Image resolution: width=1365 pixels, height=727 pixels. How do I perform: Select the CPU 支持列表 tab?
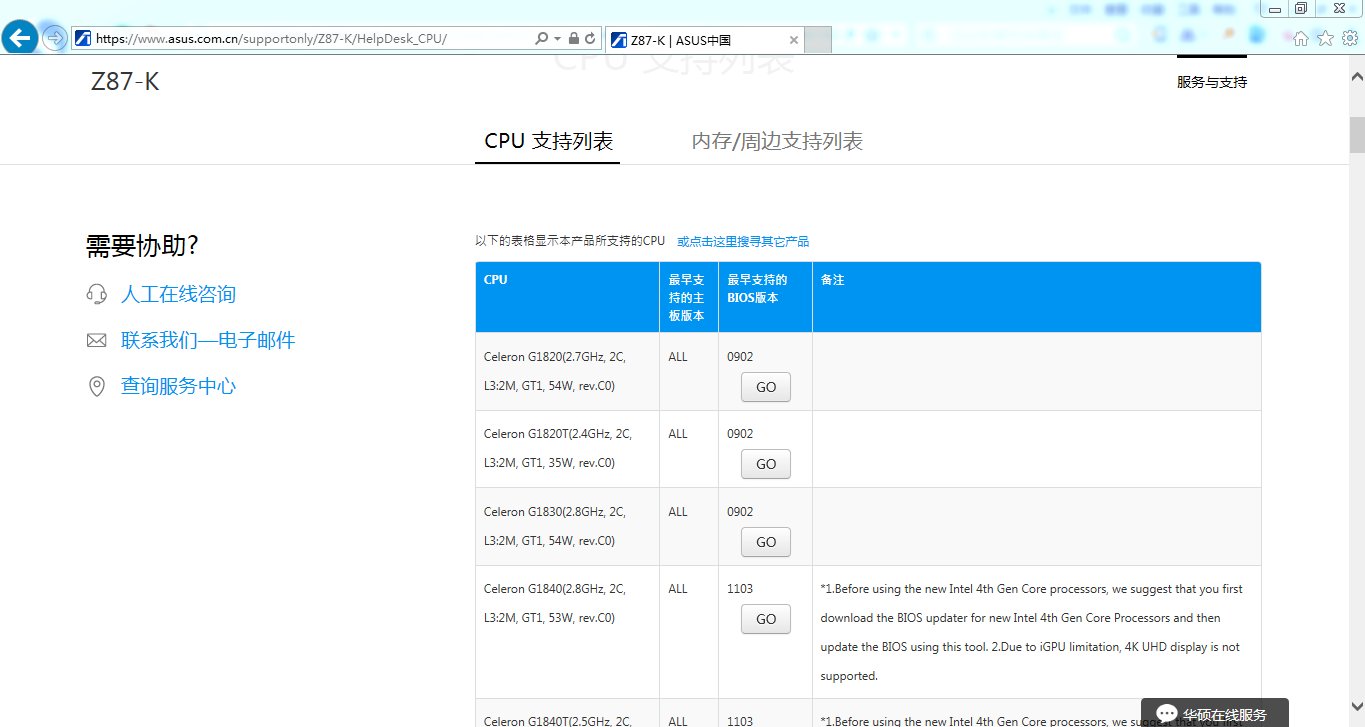[x=547, y=141]
